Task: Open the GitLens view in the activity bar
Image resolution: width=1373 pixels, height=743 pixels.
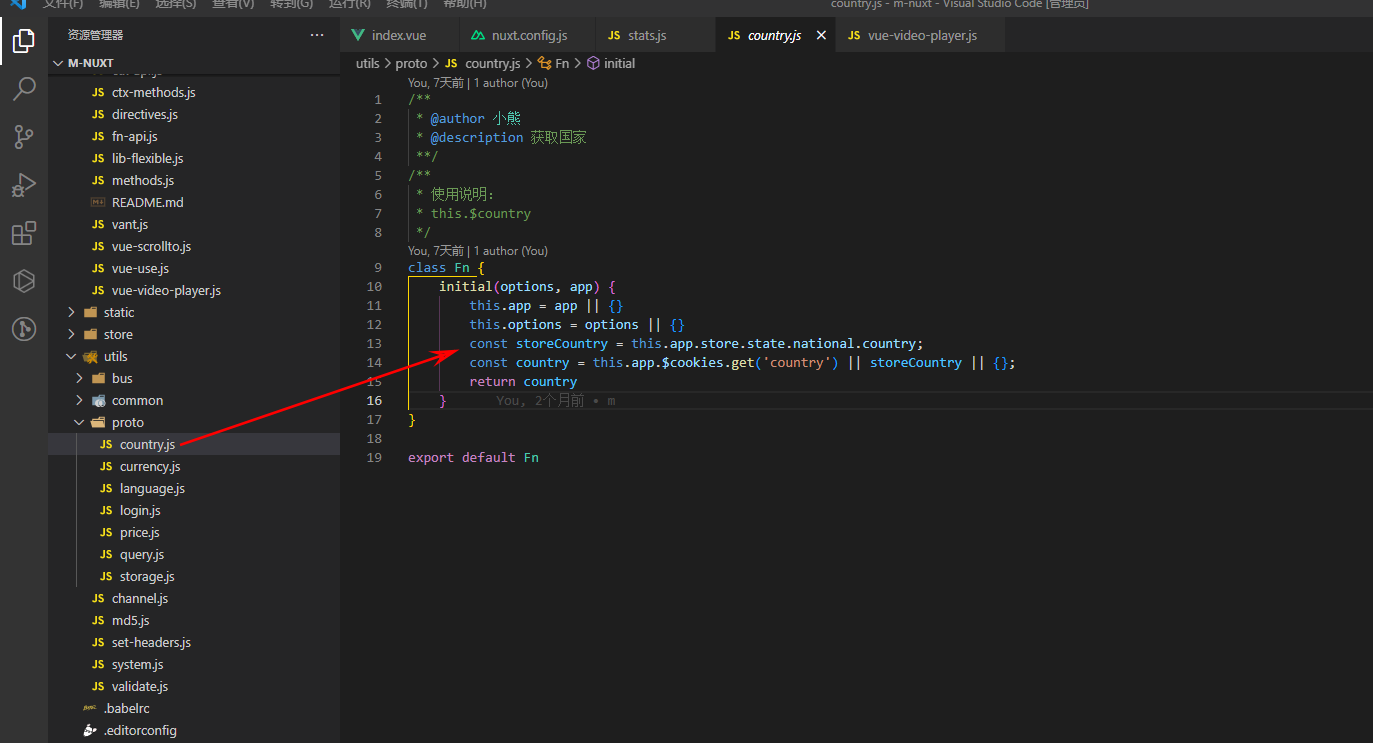Action: [23, 329]
